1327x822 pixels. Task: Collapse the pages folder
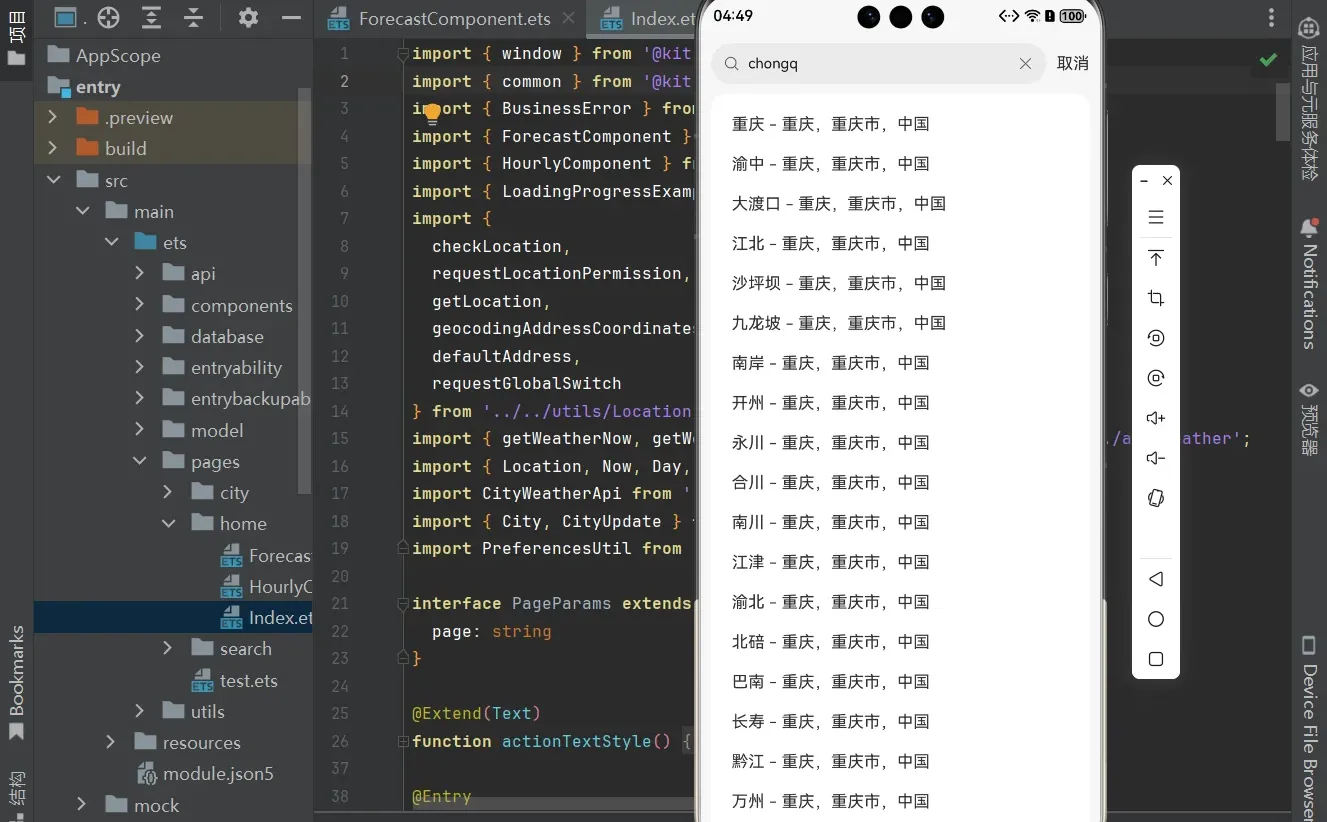[x=140, y=461]
